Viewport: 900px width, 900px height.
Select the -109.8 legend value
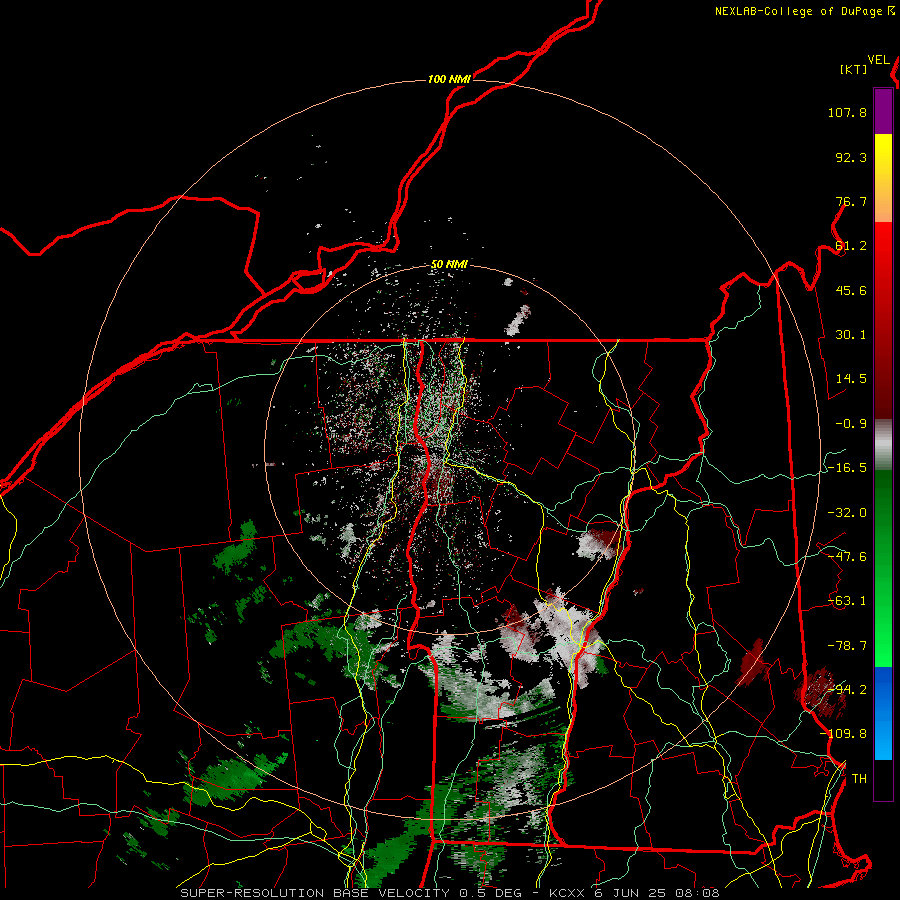[843, 734]
